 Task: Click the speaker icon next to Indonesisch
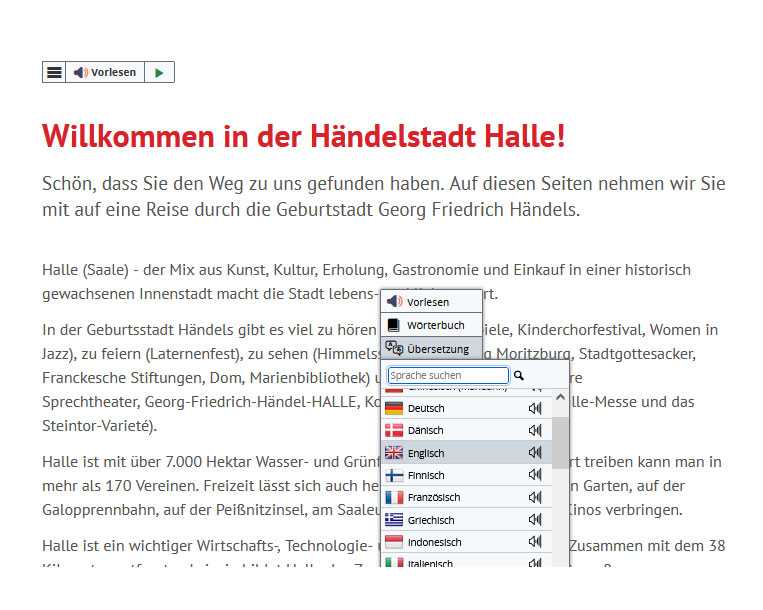click(535, 541)
